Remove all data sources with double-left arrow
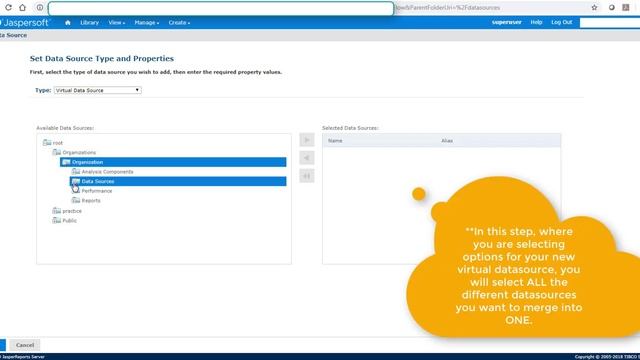The height and width of the screenshot is (360, 640). tap(307, 176)
